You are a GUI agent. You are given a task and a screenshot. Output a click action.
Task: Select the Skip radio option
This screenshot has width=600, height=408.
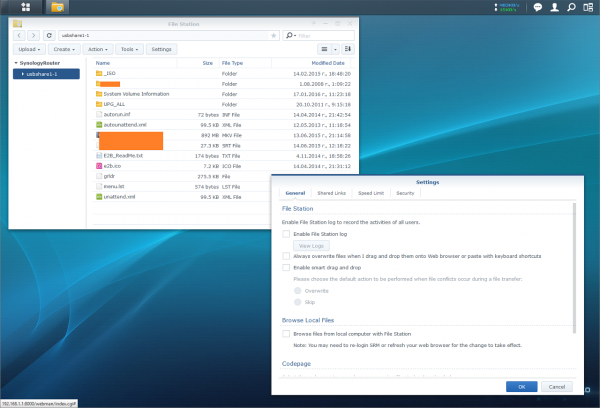(297, 302)
